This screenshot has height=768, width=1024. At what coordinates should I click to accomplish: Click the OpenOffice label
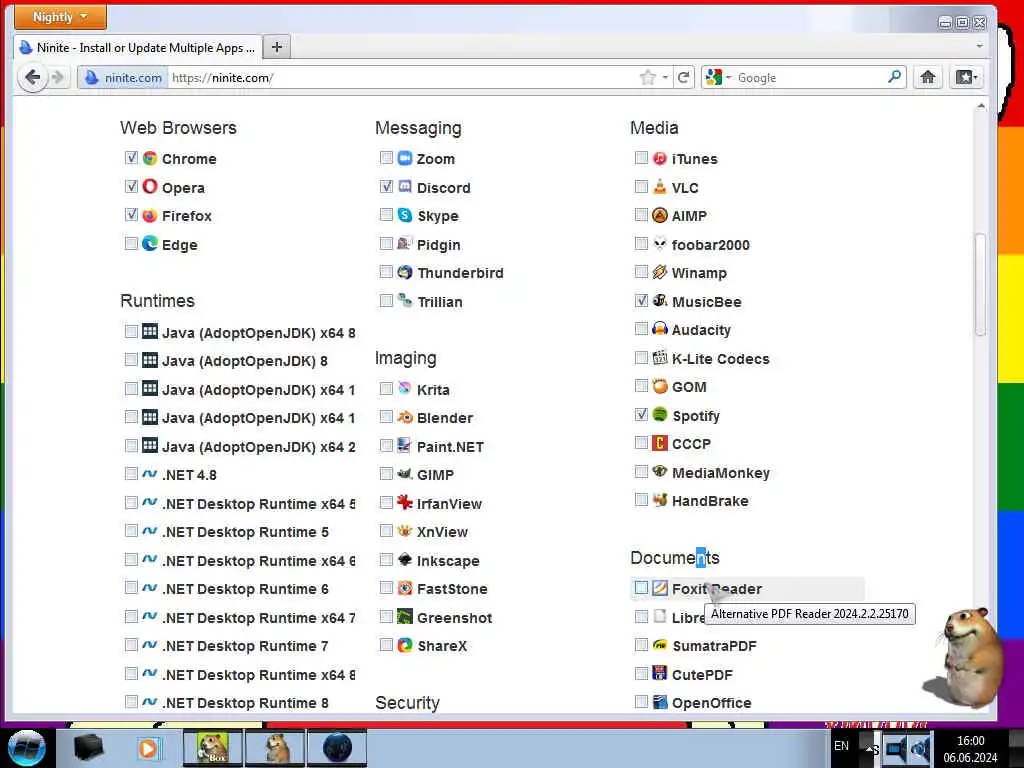(x=711, y=703)
